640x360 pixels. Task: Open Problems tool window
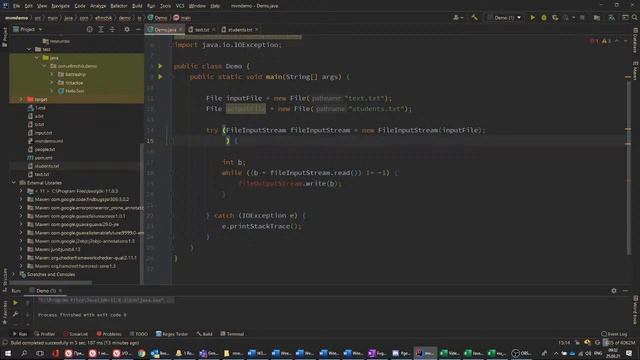click(x=109, y=334)
